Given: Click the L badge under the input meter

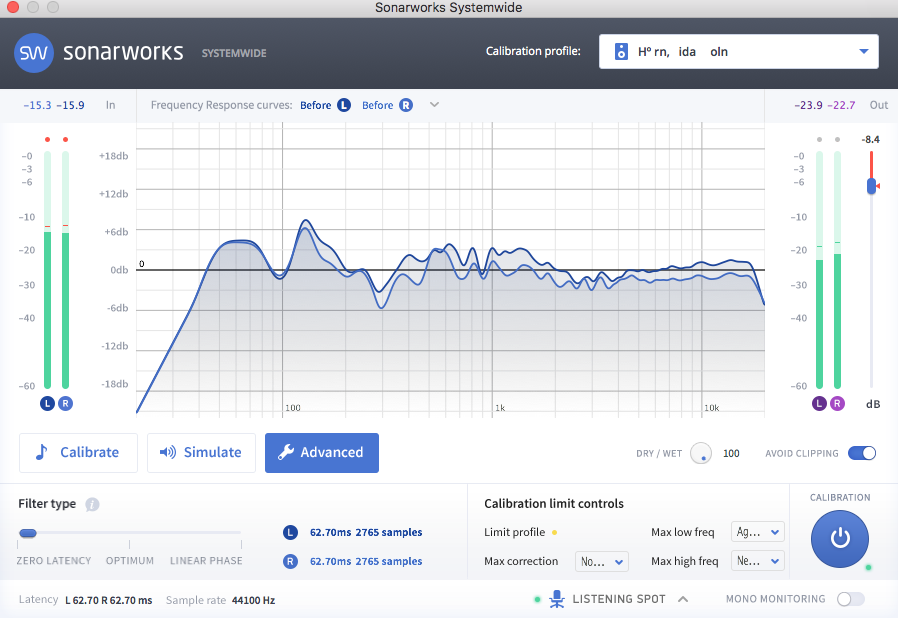Looking at the screenshot, I should coord(48,403).
